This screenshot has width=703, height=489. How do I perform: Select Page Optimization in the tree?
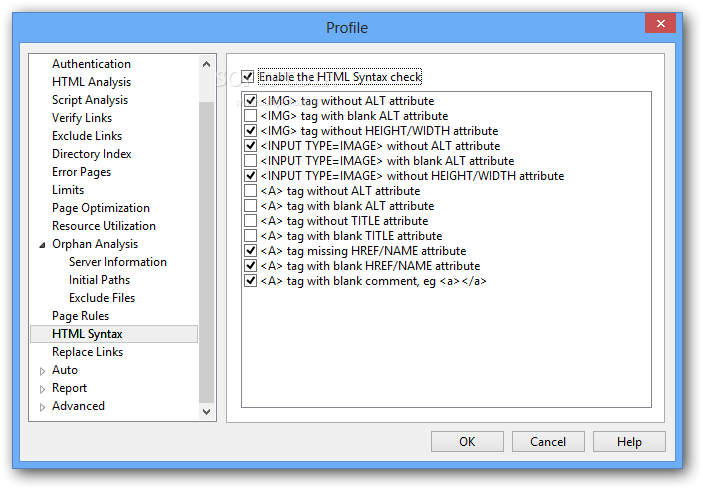[x=101, y=208]
